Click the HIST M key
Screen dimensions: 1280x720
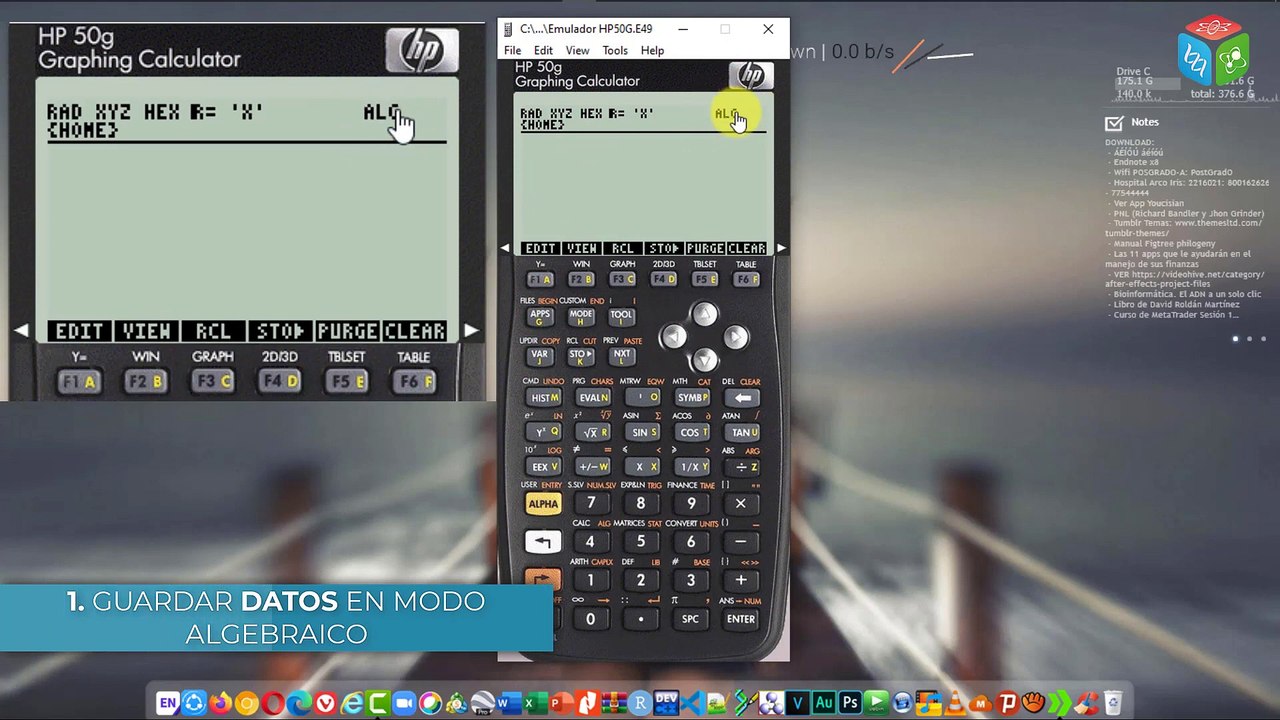pyautogui.click(x=544, y=397)
